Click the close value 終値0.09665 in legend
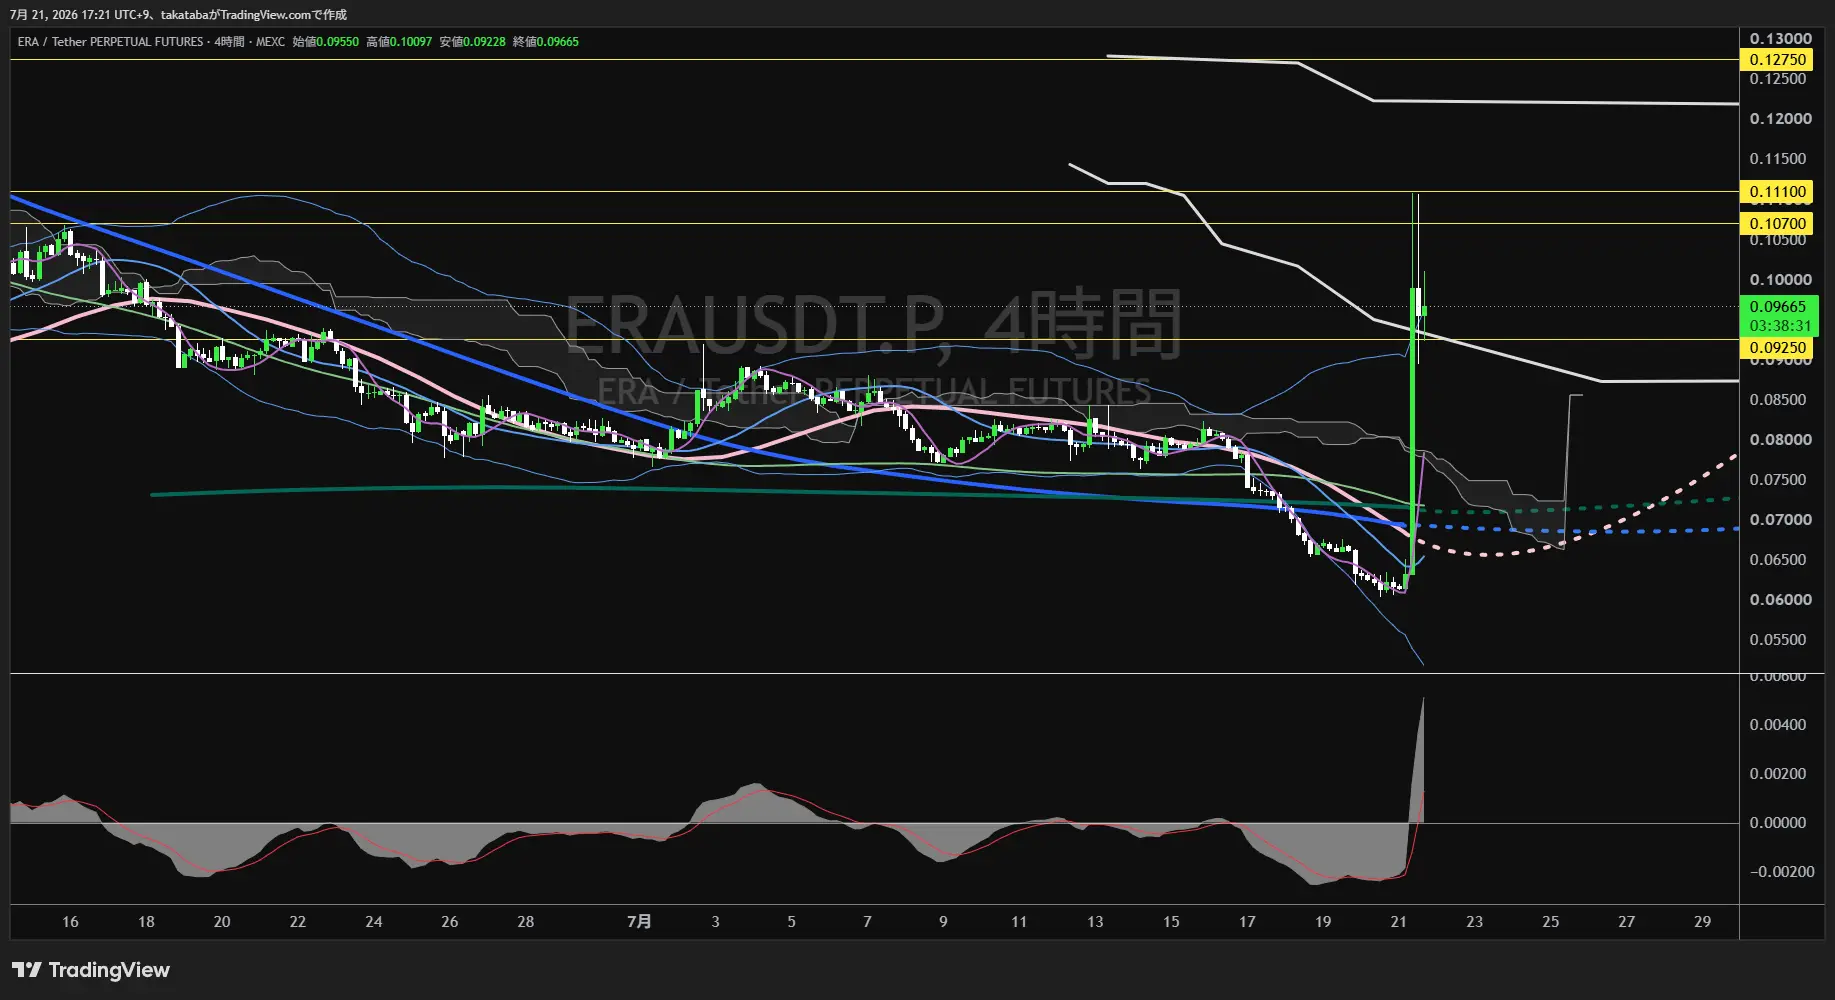 click(x=546, y=42)
